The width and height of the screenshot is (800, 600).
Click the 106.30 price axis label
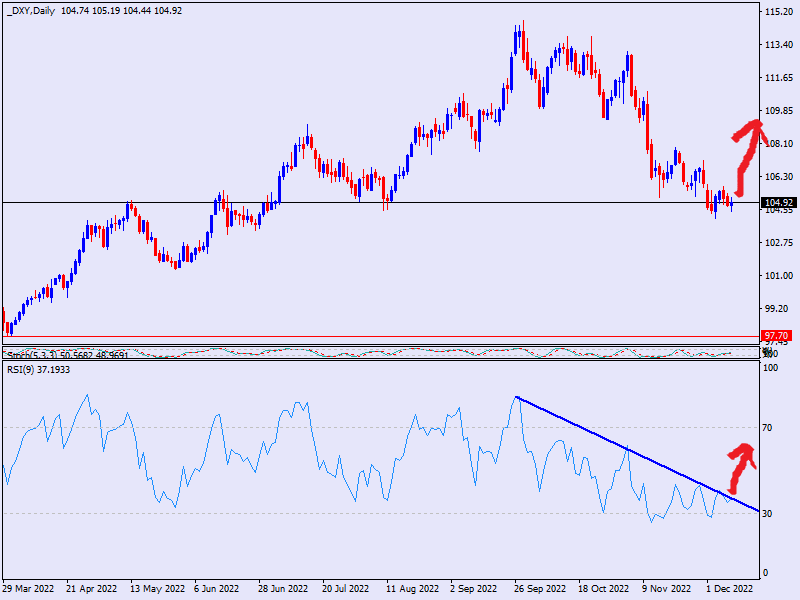tap(779, 177)
